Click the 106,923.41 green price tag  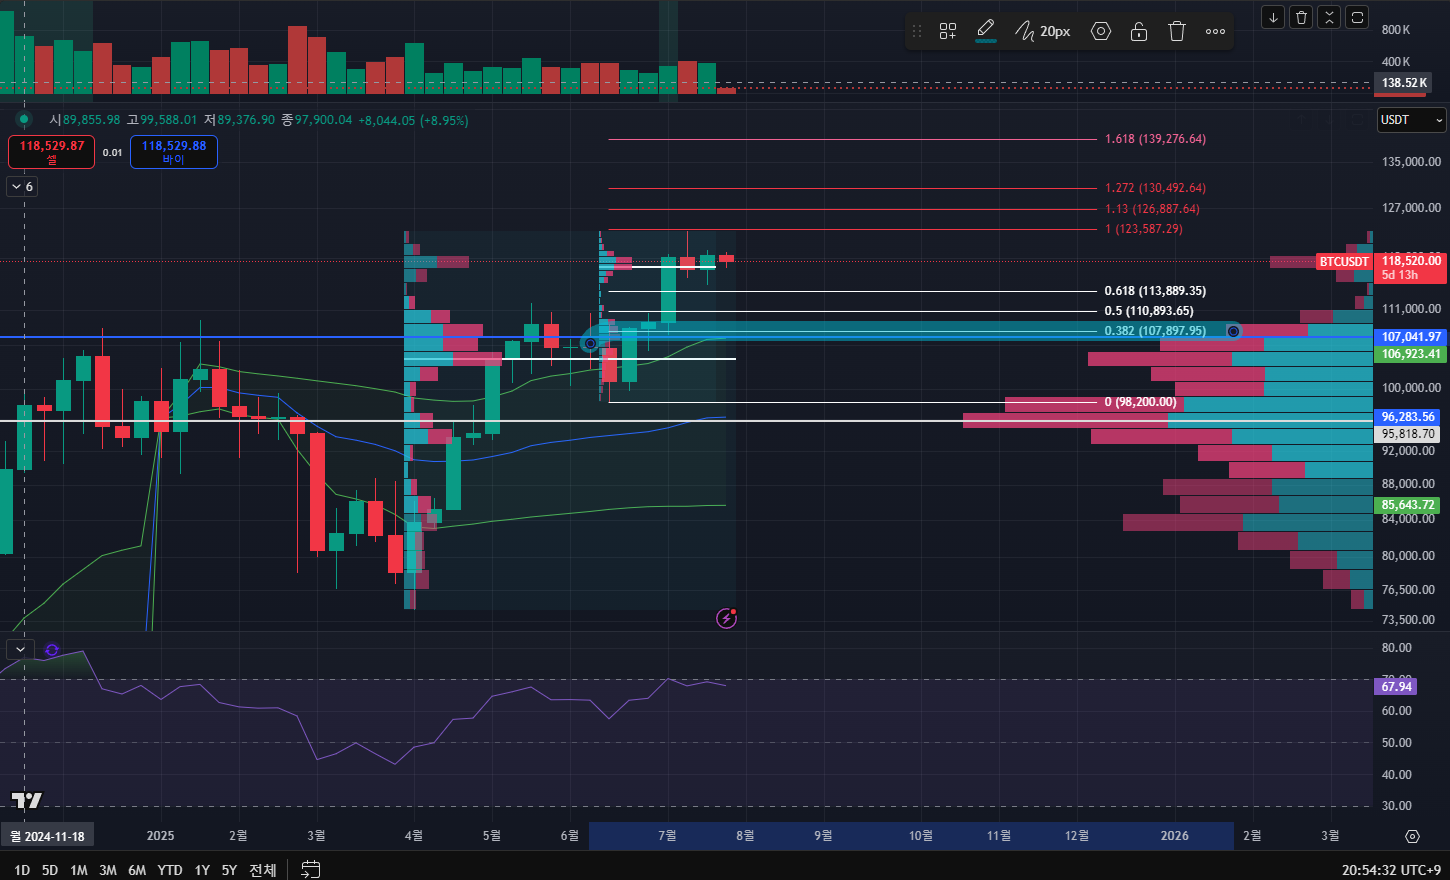click(1411, 354)
